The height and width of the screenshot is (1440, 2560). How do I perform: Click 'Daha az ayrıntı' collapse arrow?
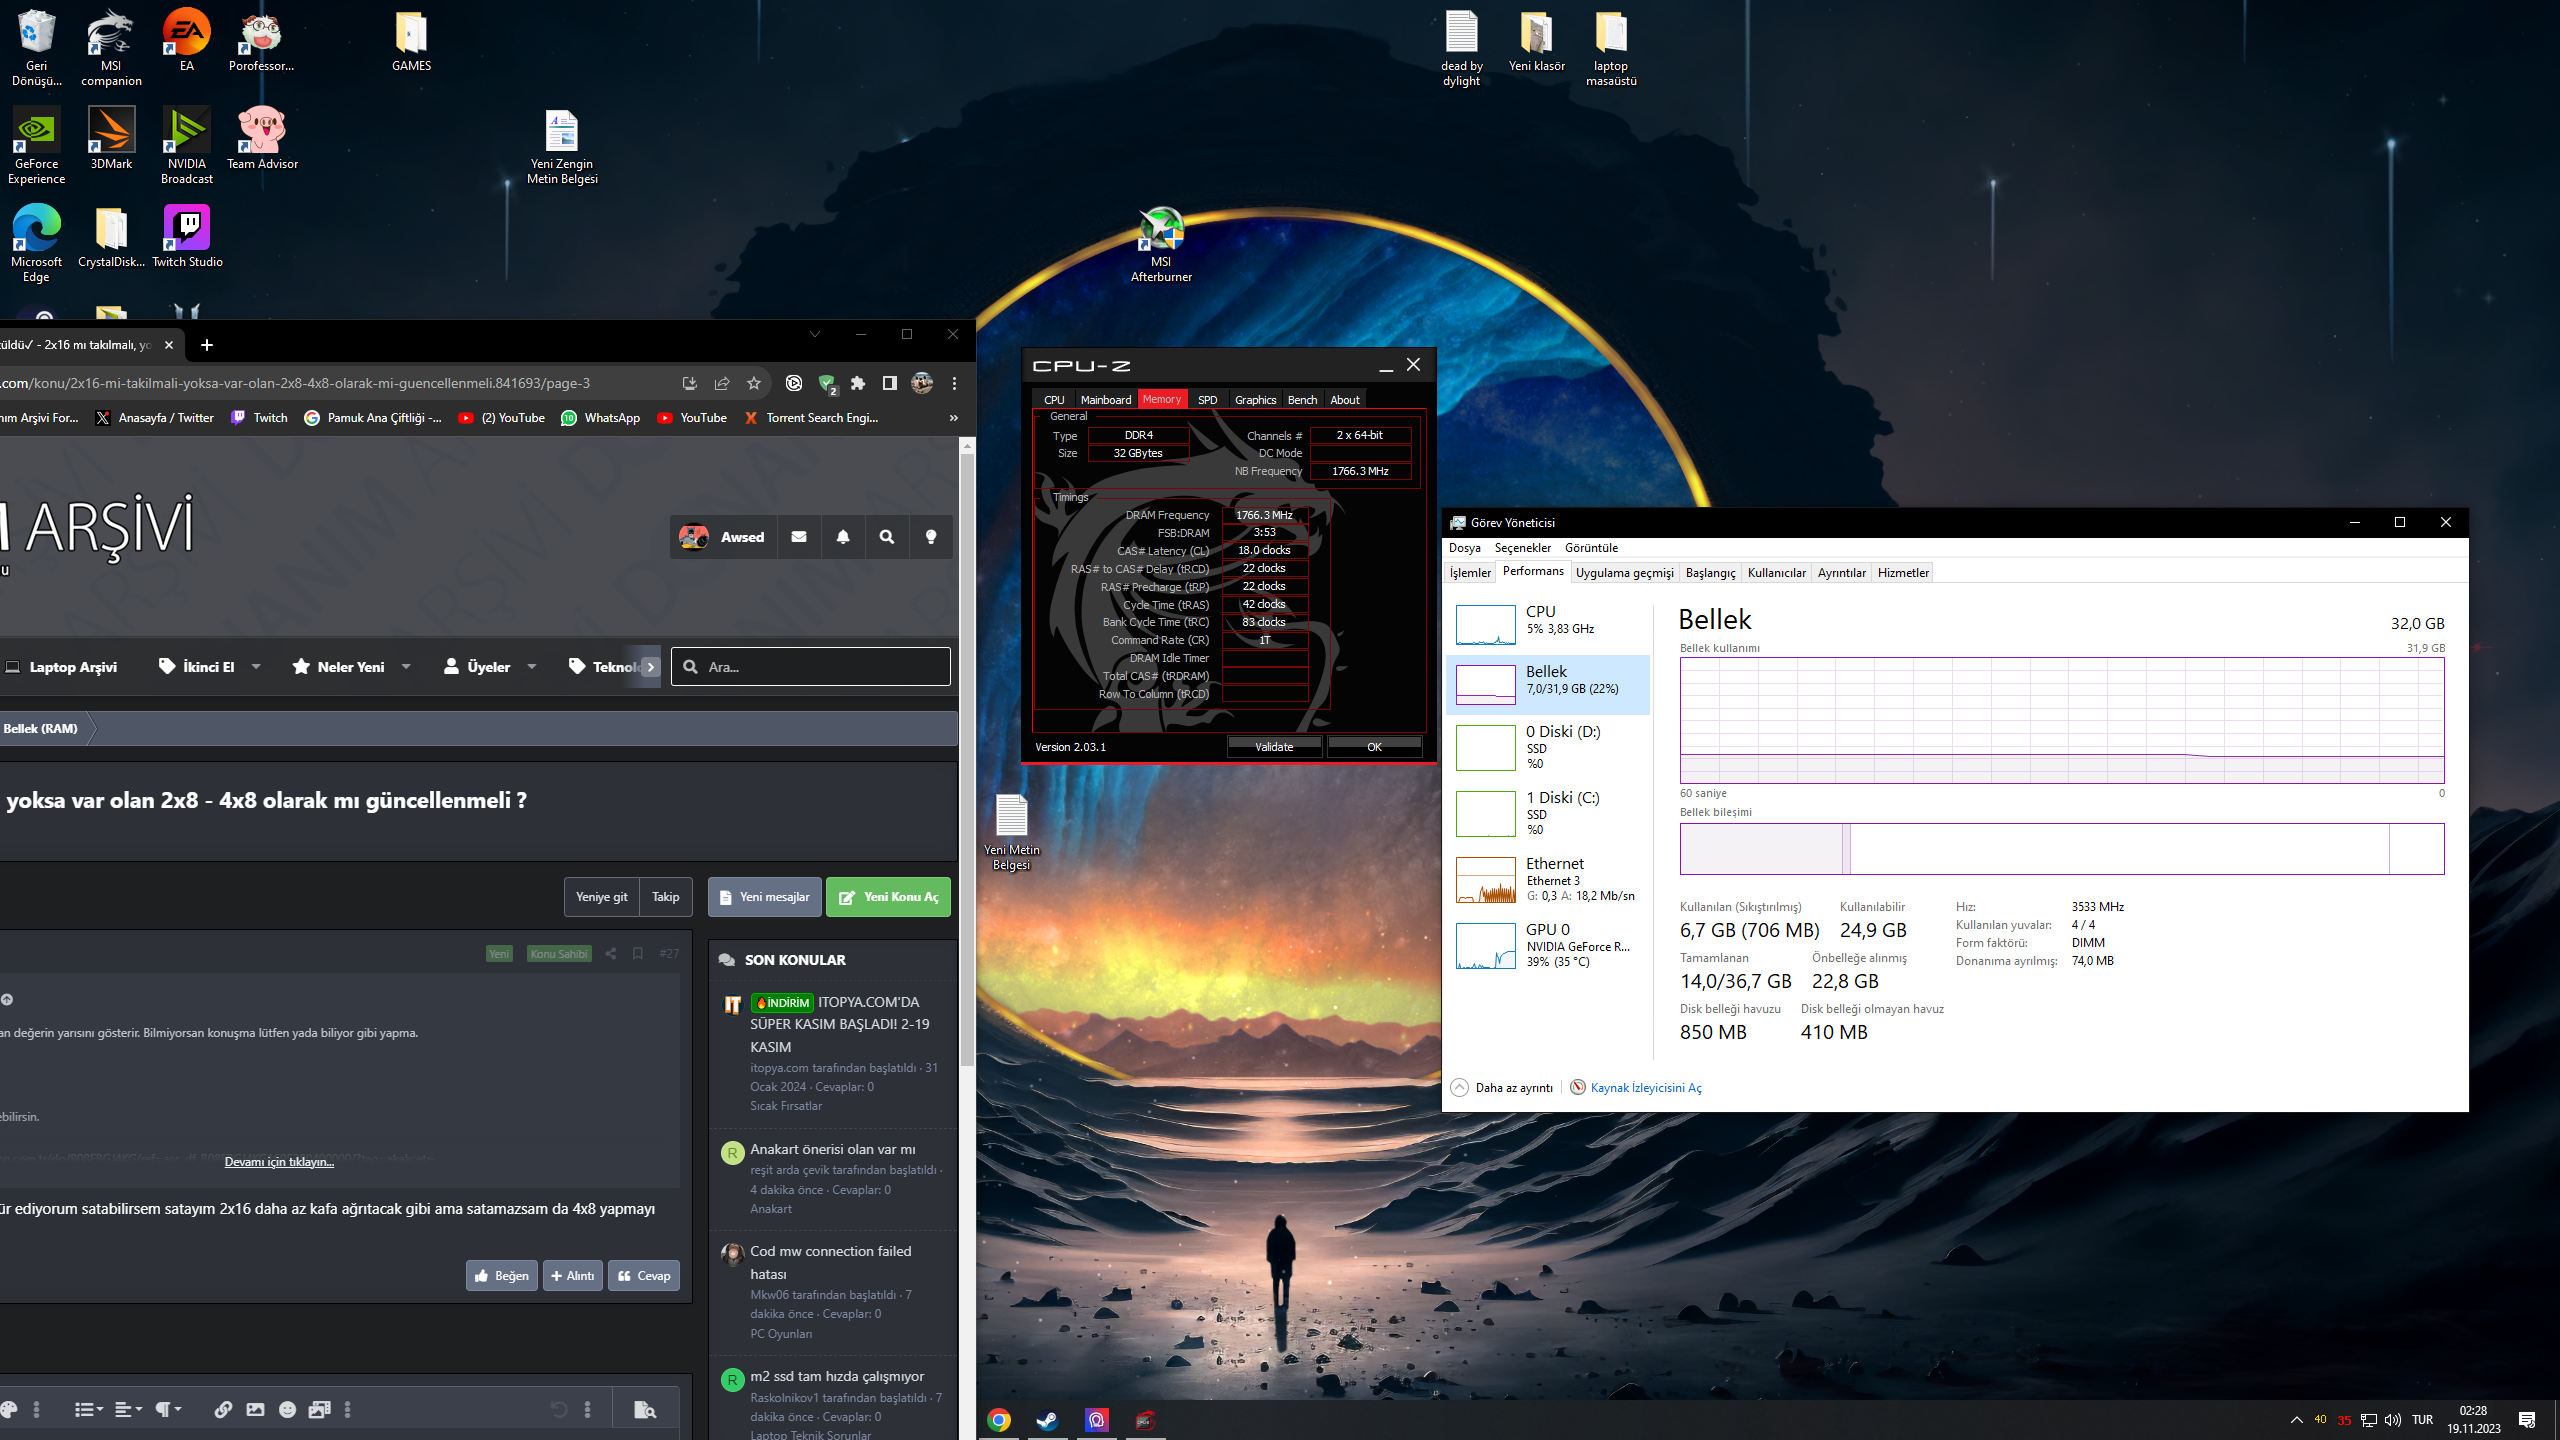point(1460,1088)
